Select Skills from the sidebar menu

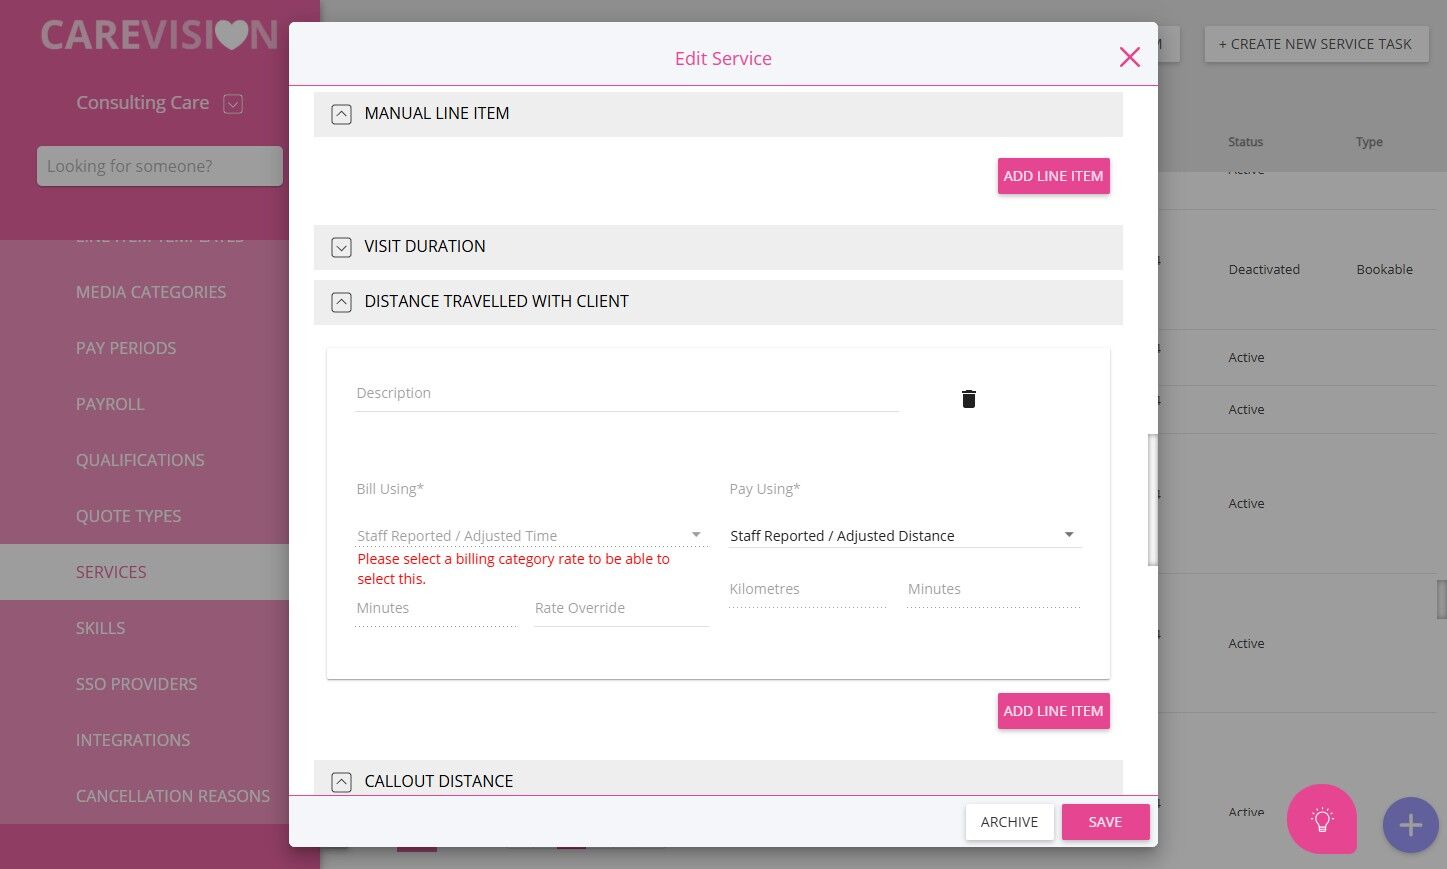[x=100, y=628]
